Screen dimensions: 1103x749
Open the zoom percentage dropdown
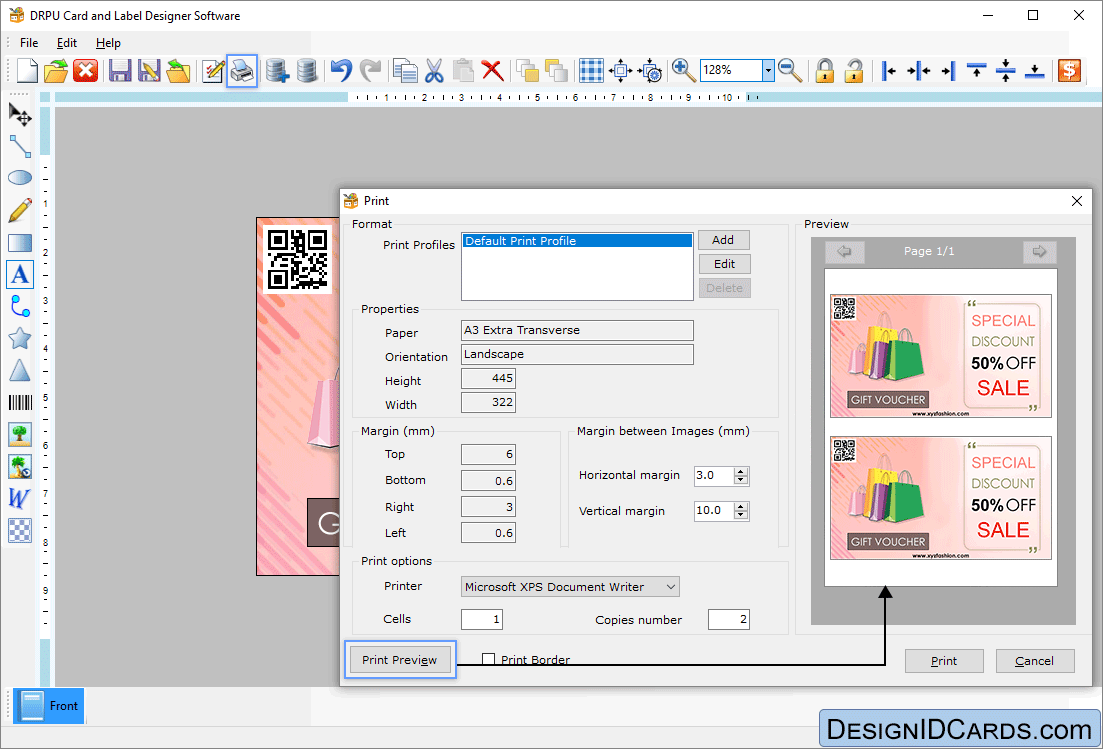pos(768,70)
